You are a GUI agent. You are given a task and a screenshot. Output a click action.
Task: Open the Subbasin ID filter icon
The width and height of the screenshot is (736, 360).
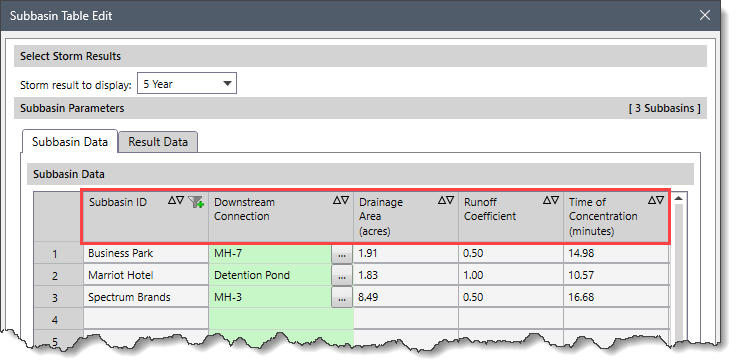tap(196, 202)
